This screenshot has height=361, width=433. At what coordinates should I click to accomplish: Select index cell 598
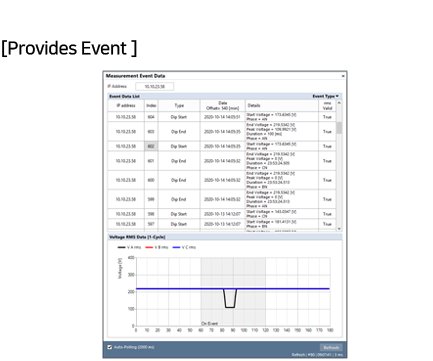click(151, 214)
